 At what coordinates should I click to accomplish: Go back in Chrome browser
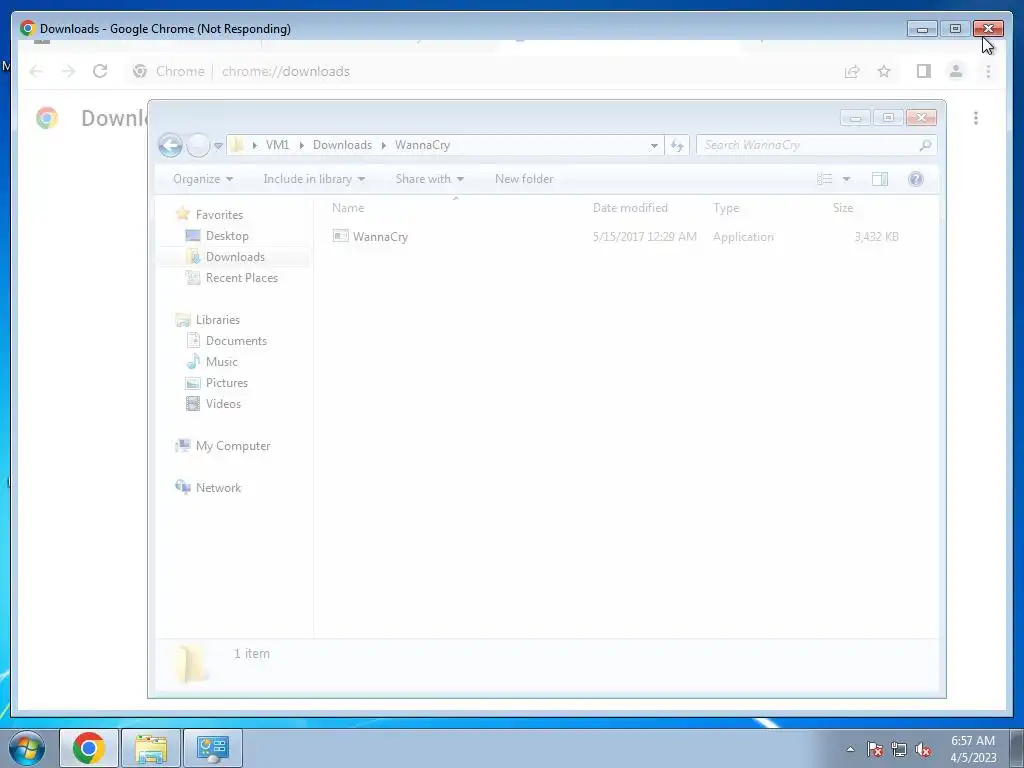point(37,71)
